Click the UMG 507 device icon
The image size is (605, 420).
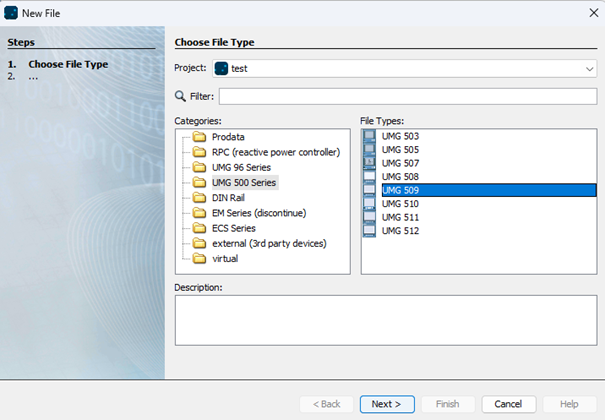pyautogui.click(x=369, y=163)
